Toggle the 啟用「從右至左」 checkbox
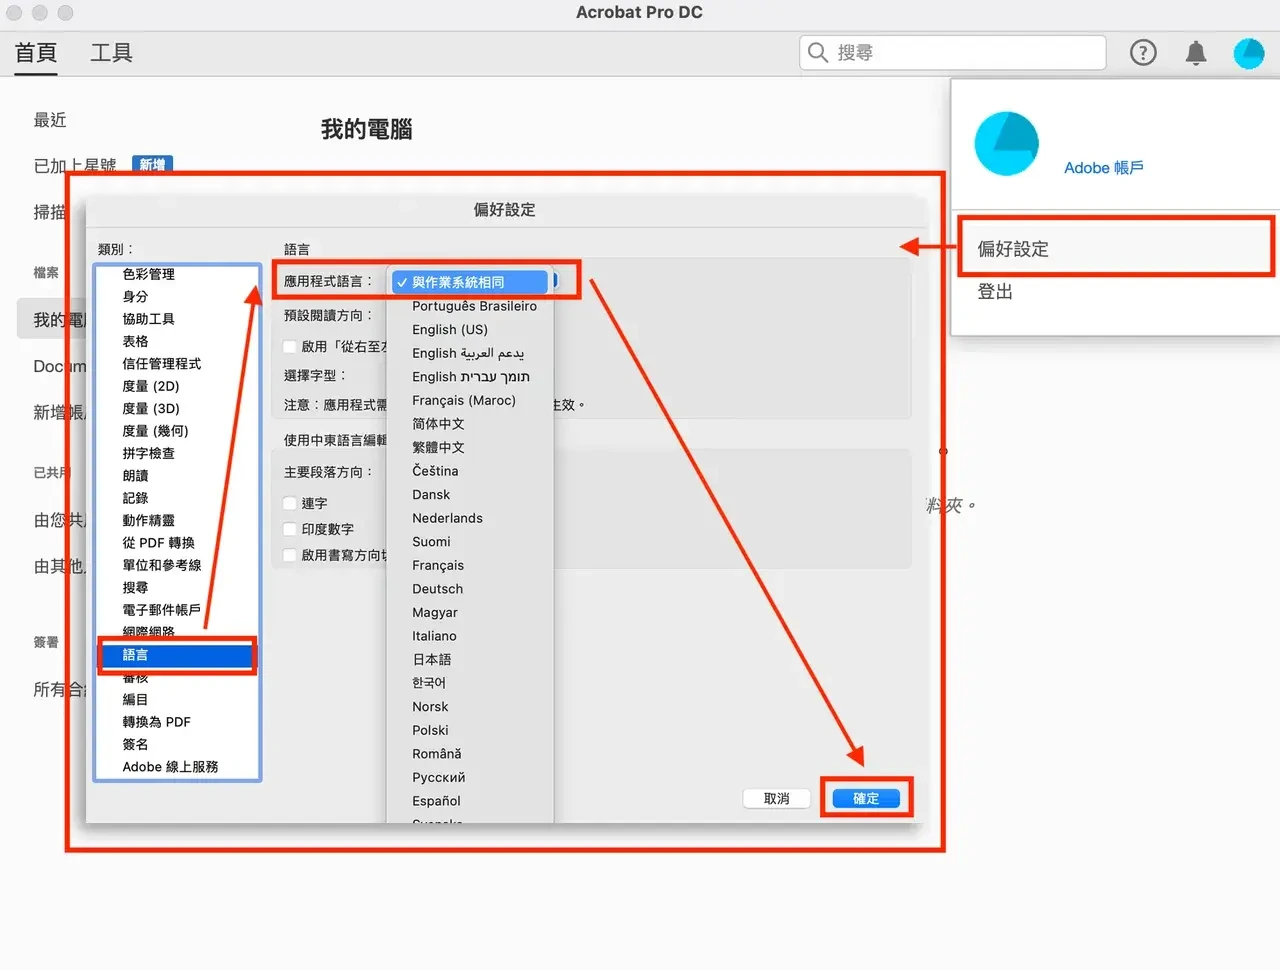The width and height of the screenshot is (1280, 970). coord(290,346)
